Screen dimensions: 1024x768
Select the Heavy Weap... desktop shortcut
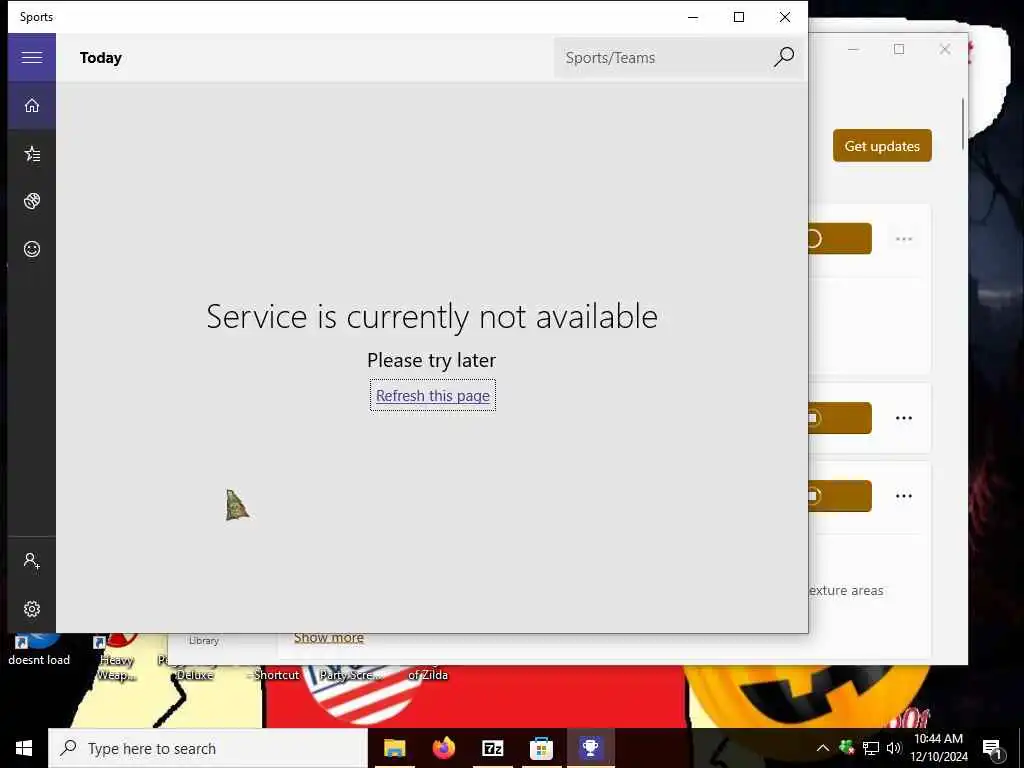[116, 660]
